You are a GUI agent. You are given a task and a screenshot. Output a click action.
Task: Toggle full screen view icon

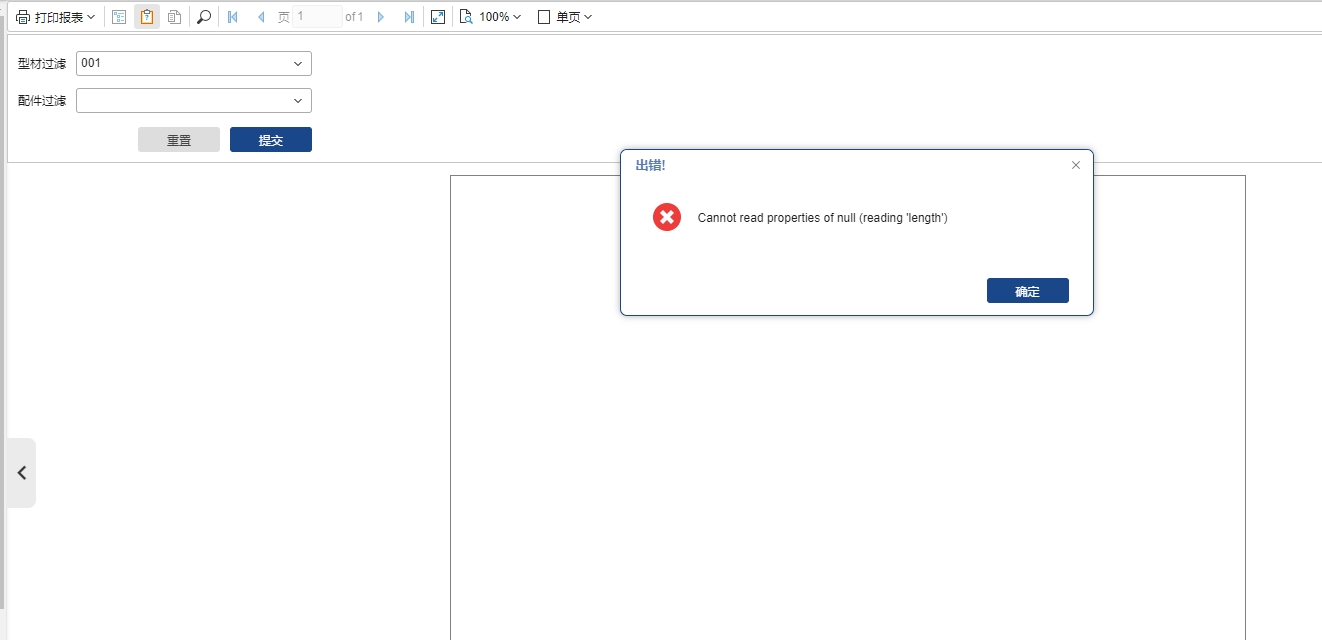[438, 17]
